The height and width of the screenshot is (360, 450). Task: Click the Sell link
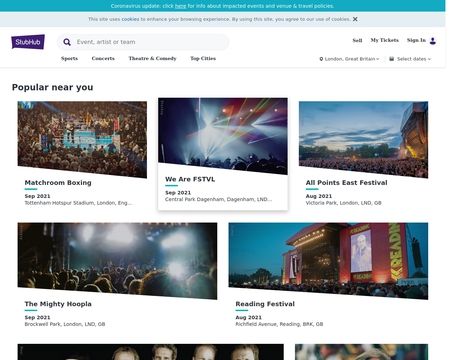pos(357,40)
